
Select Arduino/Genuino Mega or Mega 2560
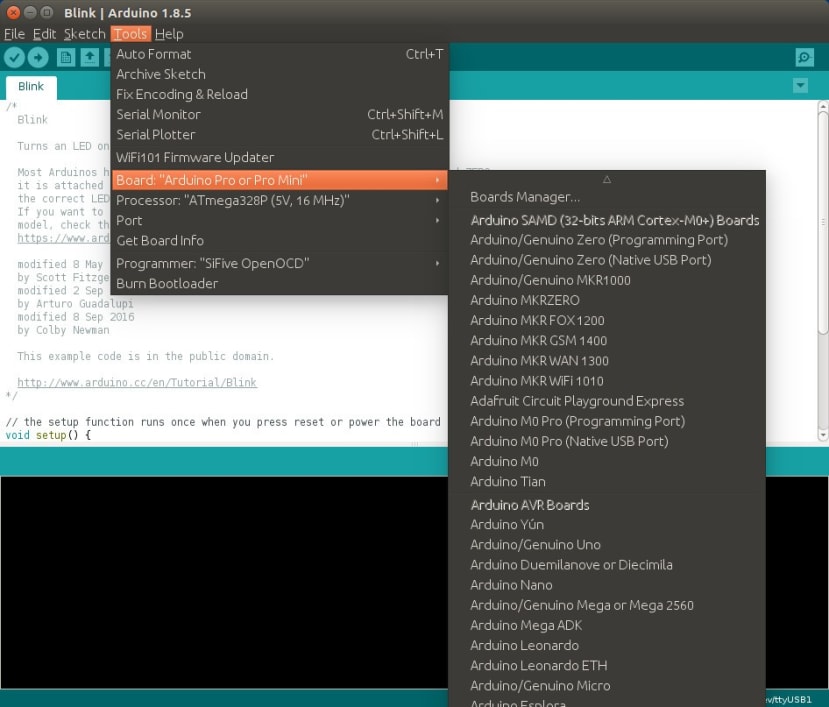607,605
